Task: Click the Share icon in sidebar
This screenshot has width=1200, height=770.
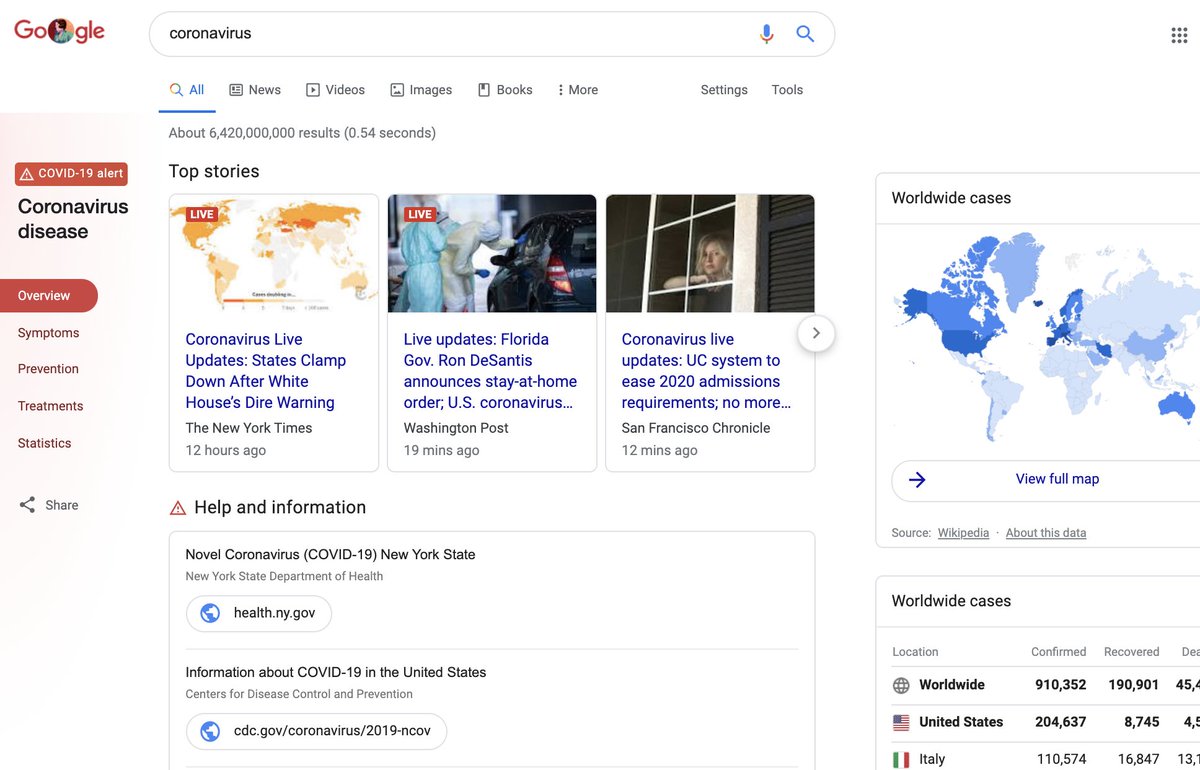Action: click(27, 505)
